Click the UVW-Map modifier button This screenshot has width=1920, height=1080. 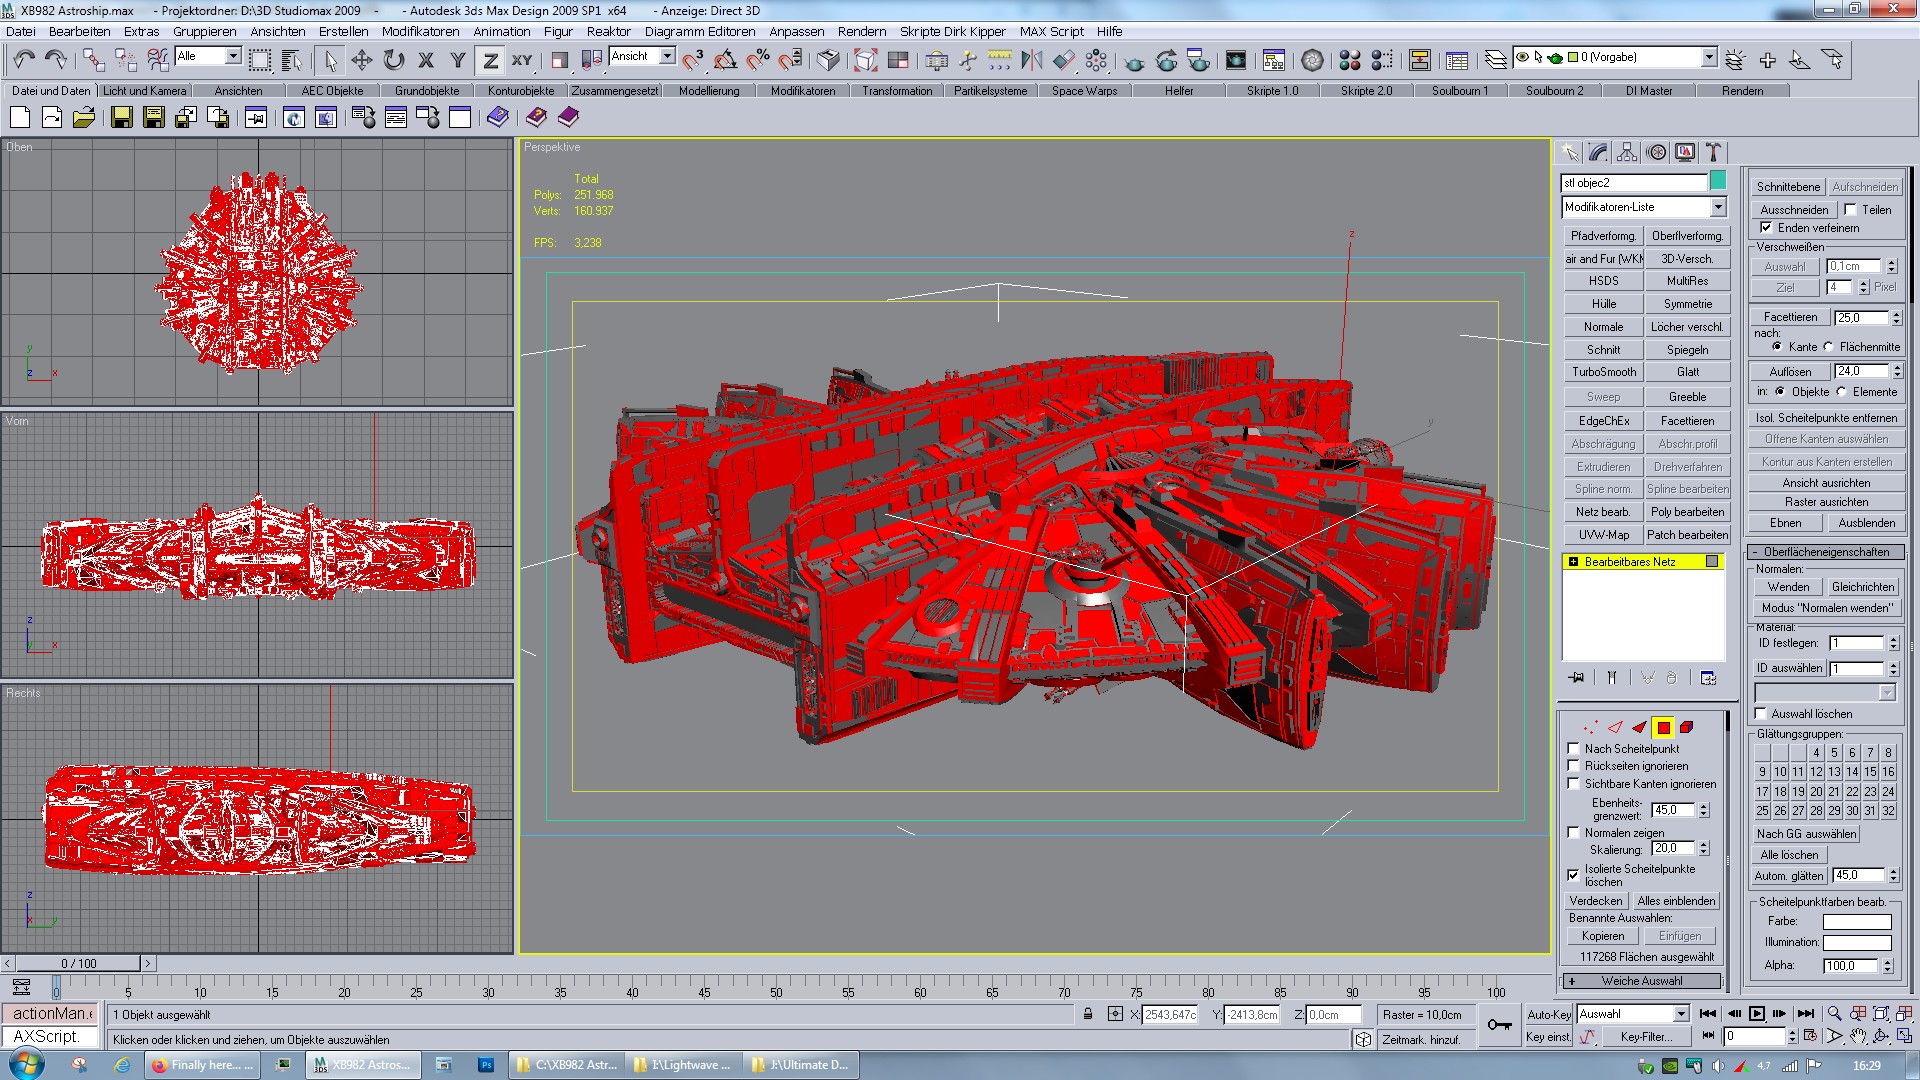click(x=1604, y=535)
